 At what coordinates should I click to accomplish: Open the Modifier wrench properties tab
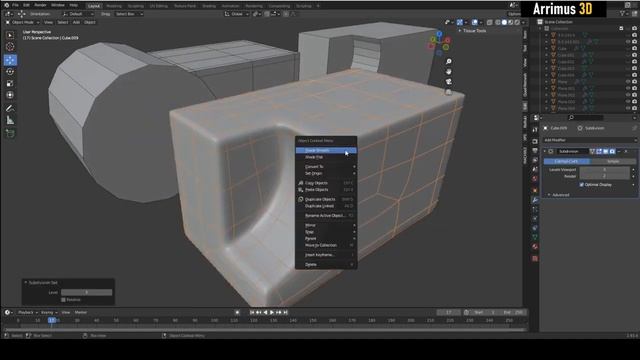535,200
